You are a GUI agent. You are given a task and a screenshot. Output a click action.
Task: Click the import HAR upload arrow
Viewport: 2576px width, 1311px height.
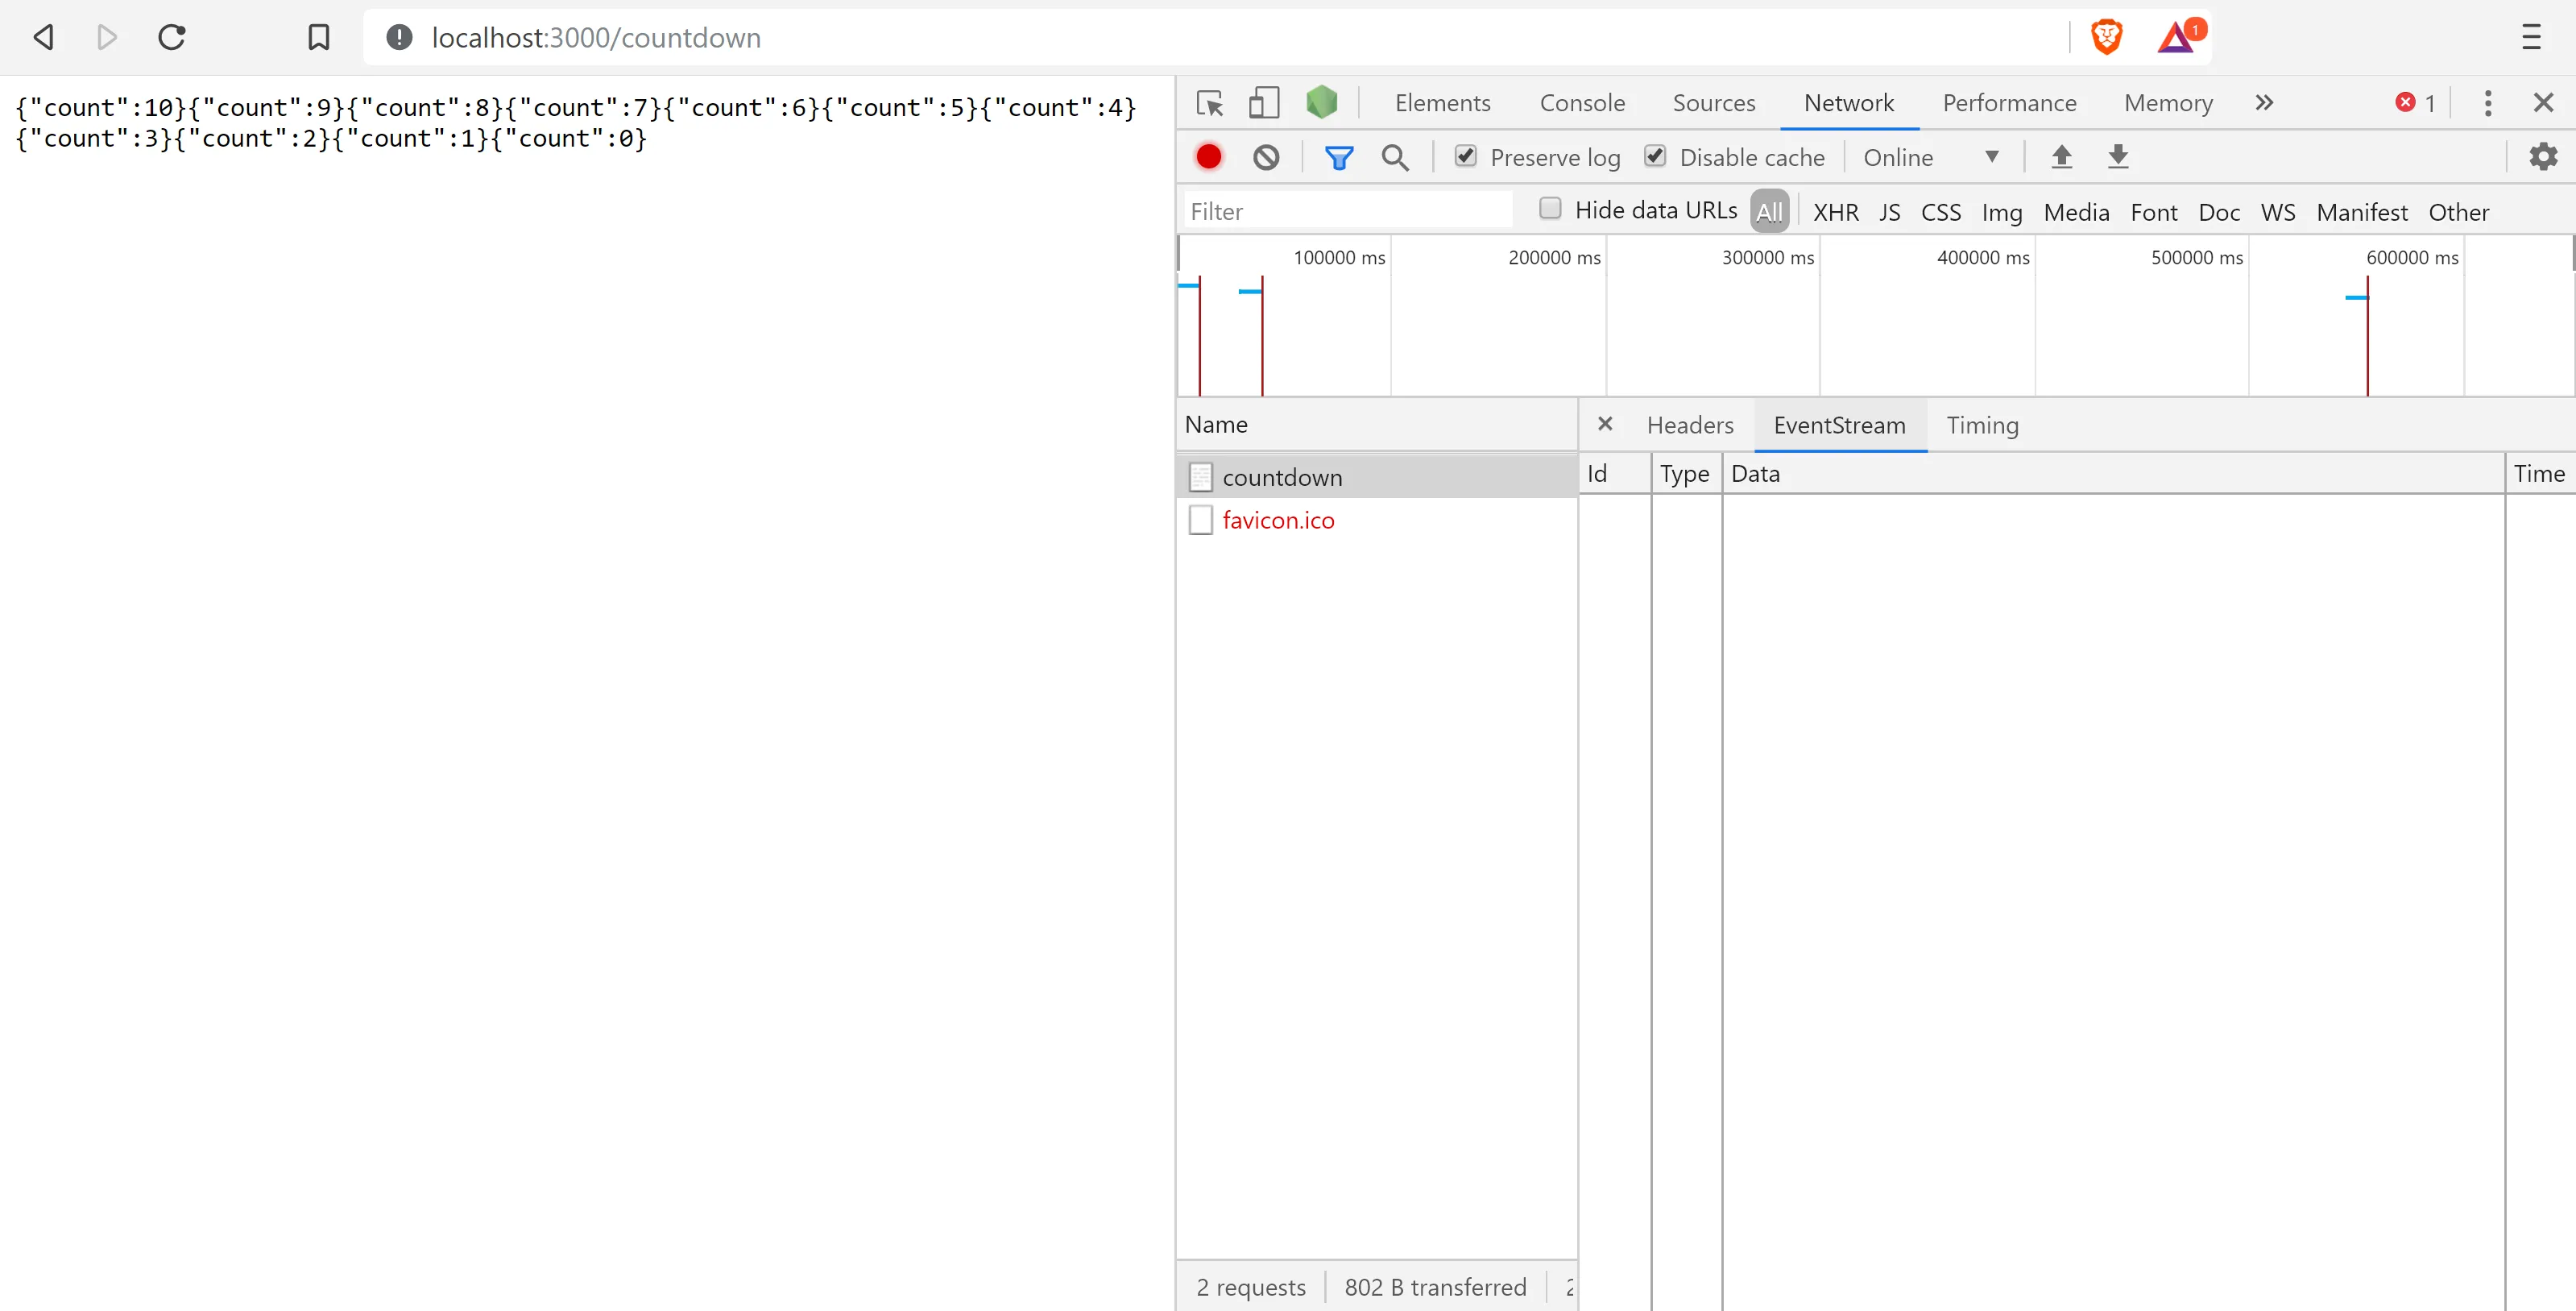2061,157
